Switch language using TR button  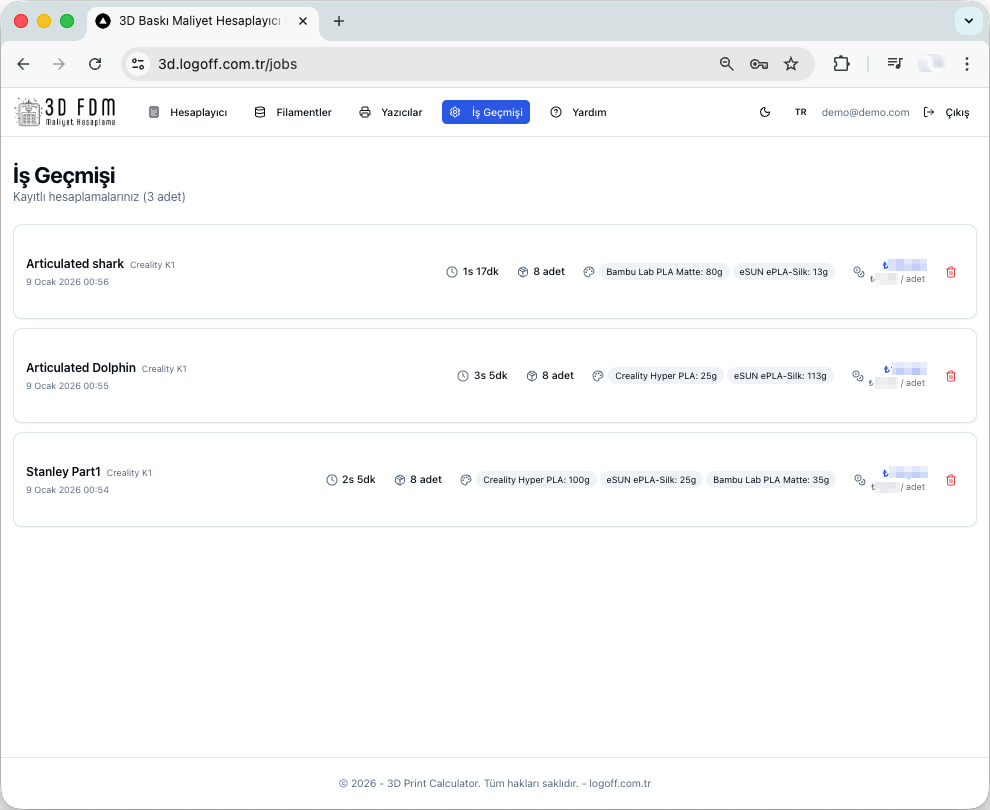(x=800, y=113)
